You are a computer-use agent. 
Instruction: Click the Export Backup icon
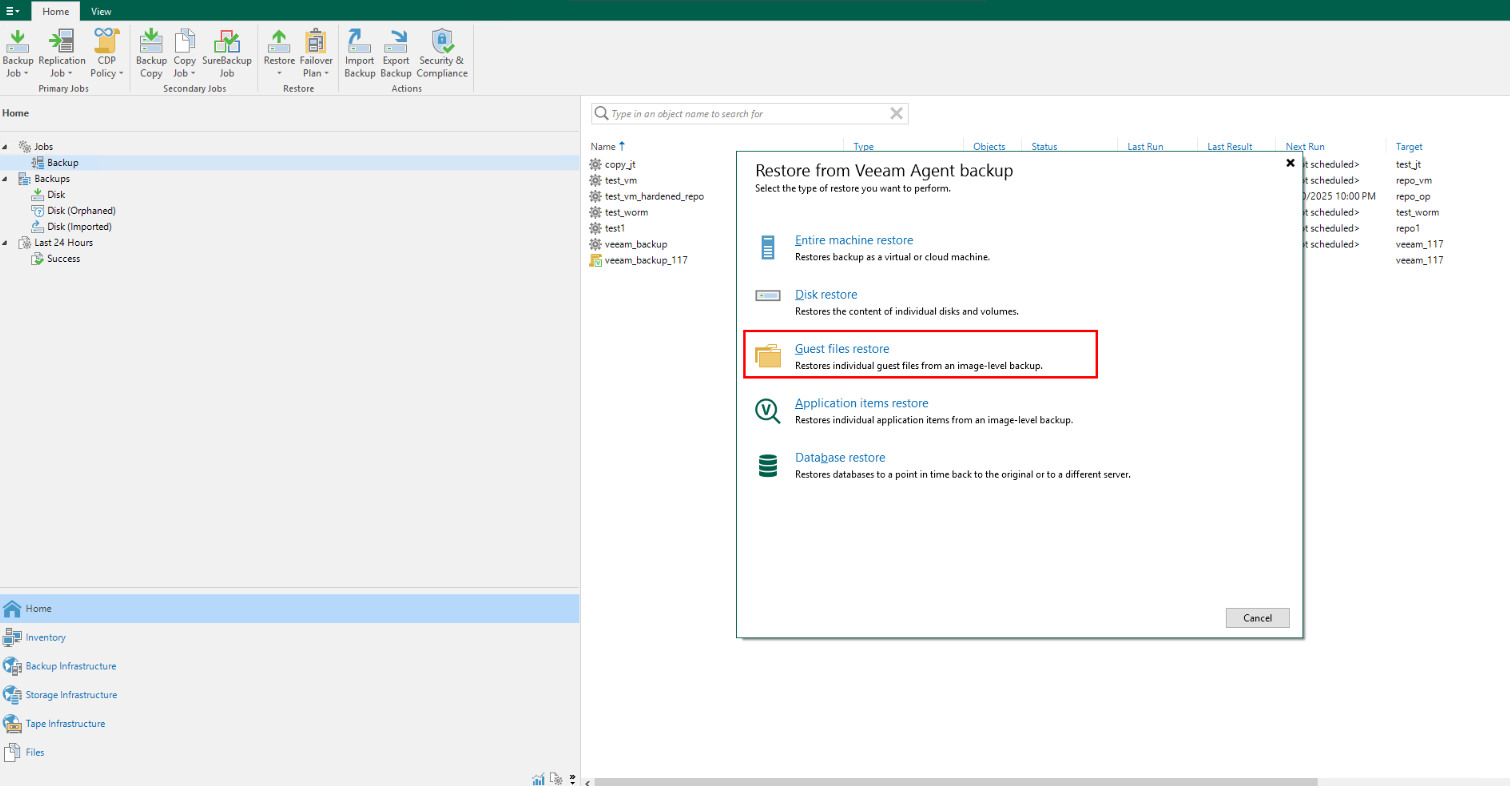(x=396, y=52)
